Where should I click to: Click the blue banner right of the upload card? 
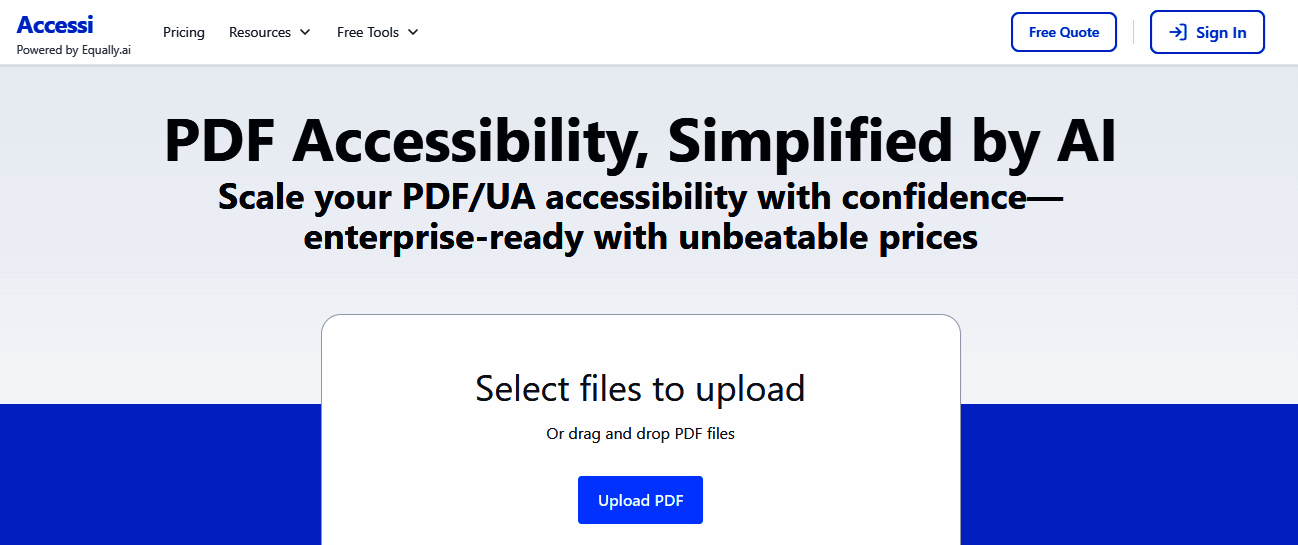(x=1128, y=475)
